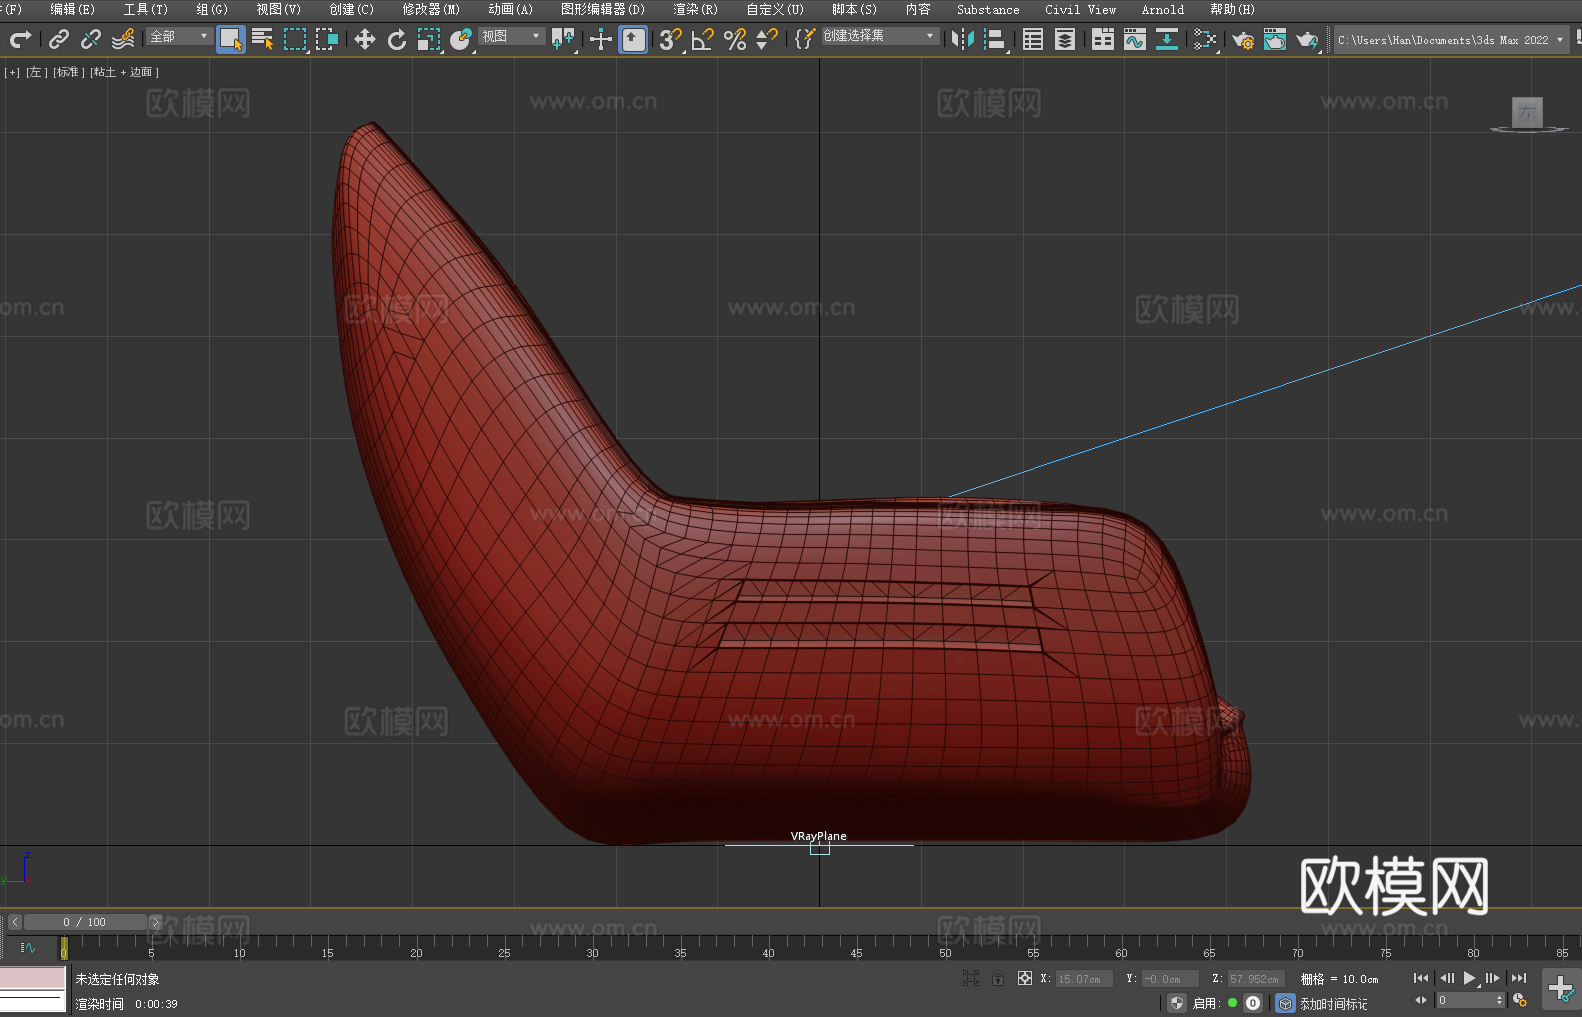Open Layer Explorer icon
The height and width of the screenshot is (1017, 1582).
1065,39
